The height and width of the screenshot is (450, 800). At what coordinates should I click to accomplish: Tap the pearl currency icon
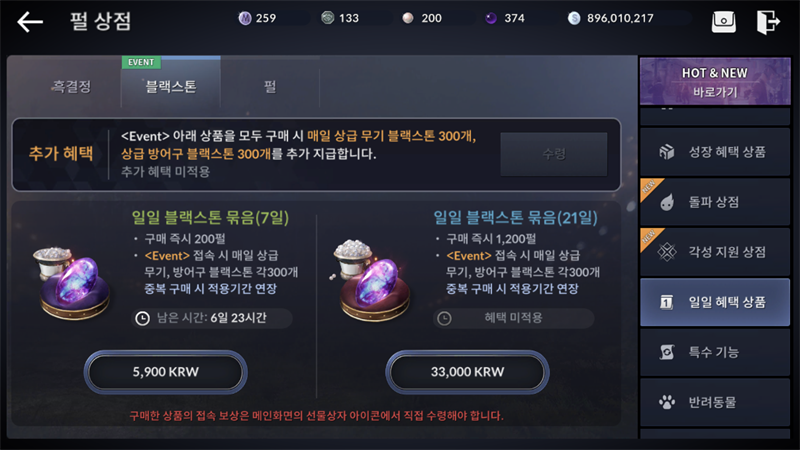coord(408,18)
